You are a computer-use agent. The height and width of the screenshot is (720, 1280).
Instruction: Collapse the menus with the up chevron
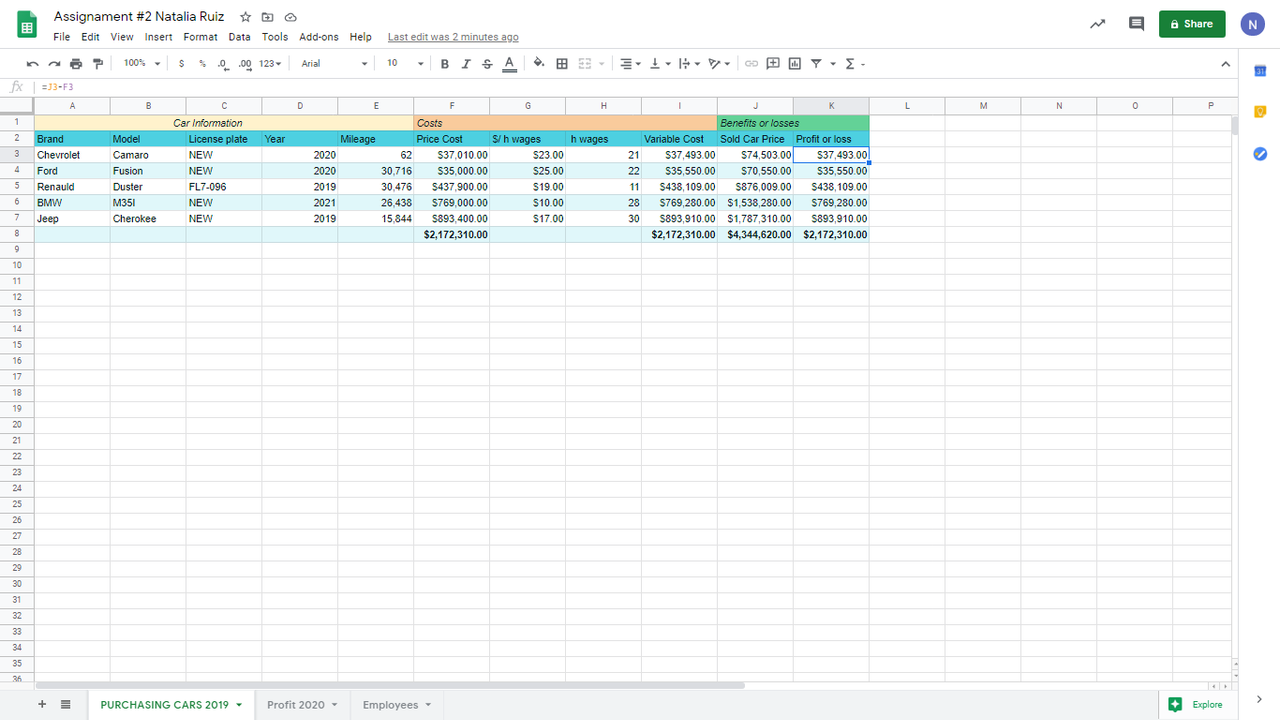tap(1226, 64)
